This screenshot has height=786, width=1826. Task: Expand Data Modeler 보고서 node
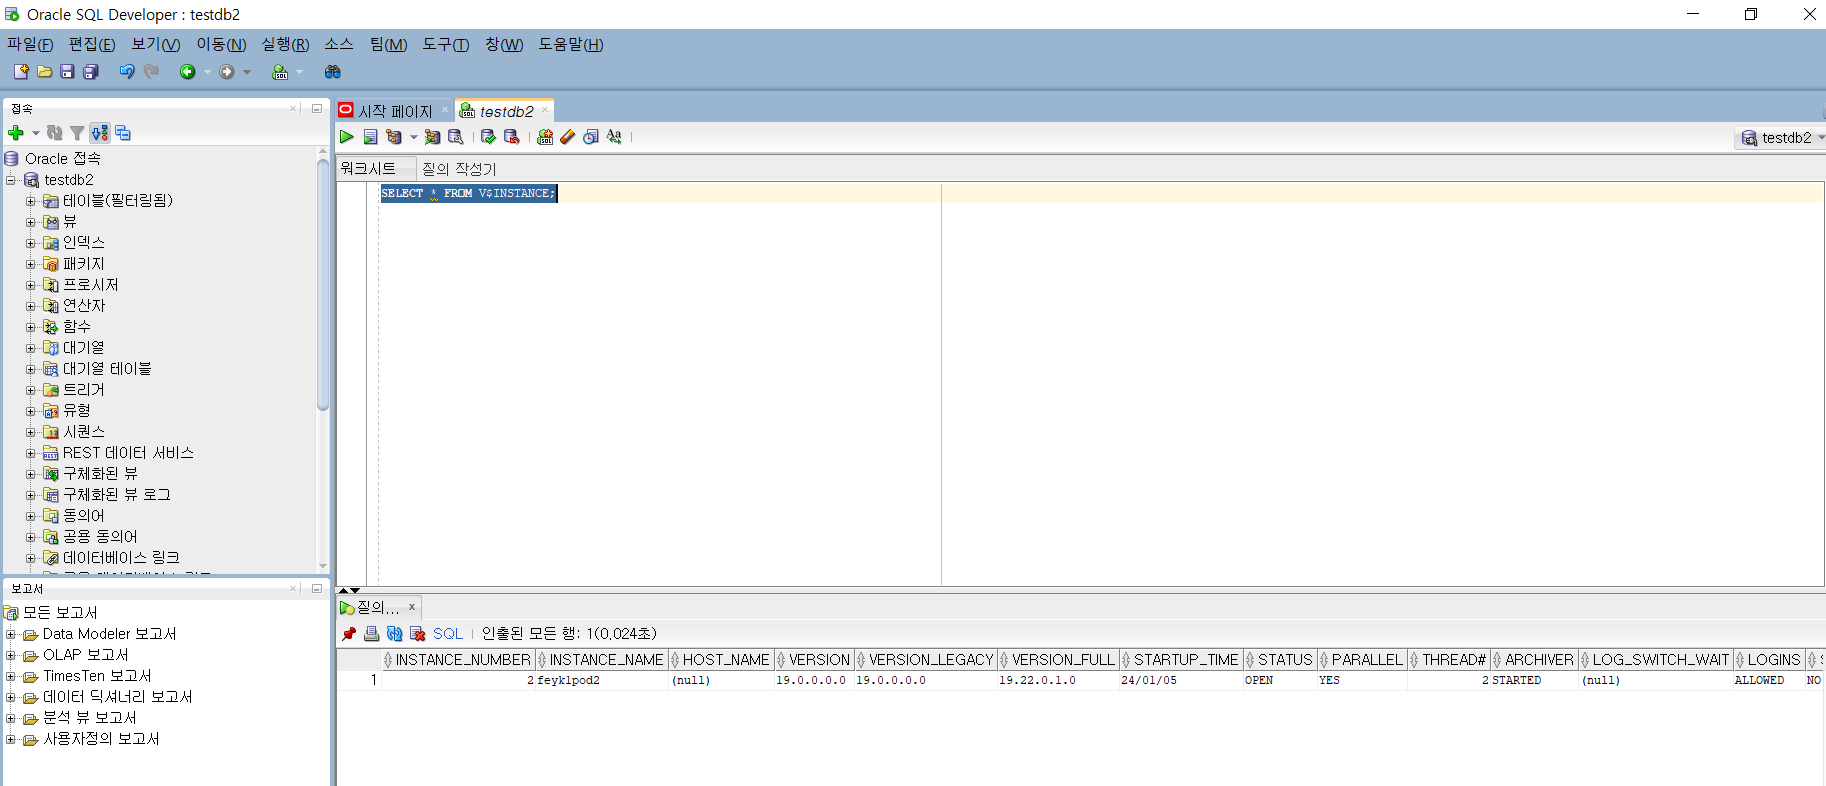(11, 634)
